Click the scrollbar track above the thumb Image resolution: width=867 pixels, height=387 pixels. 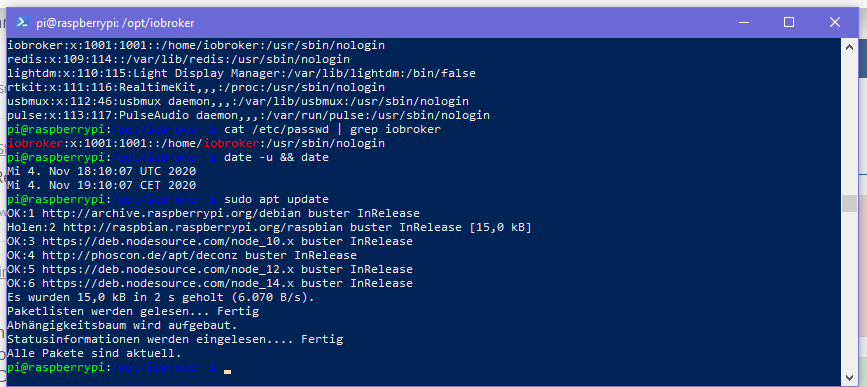click(x=849, y=124)
